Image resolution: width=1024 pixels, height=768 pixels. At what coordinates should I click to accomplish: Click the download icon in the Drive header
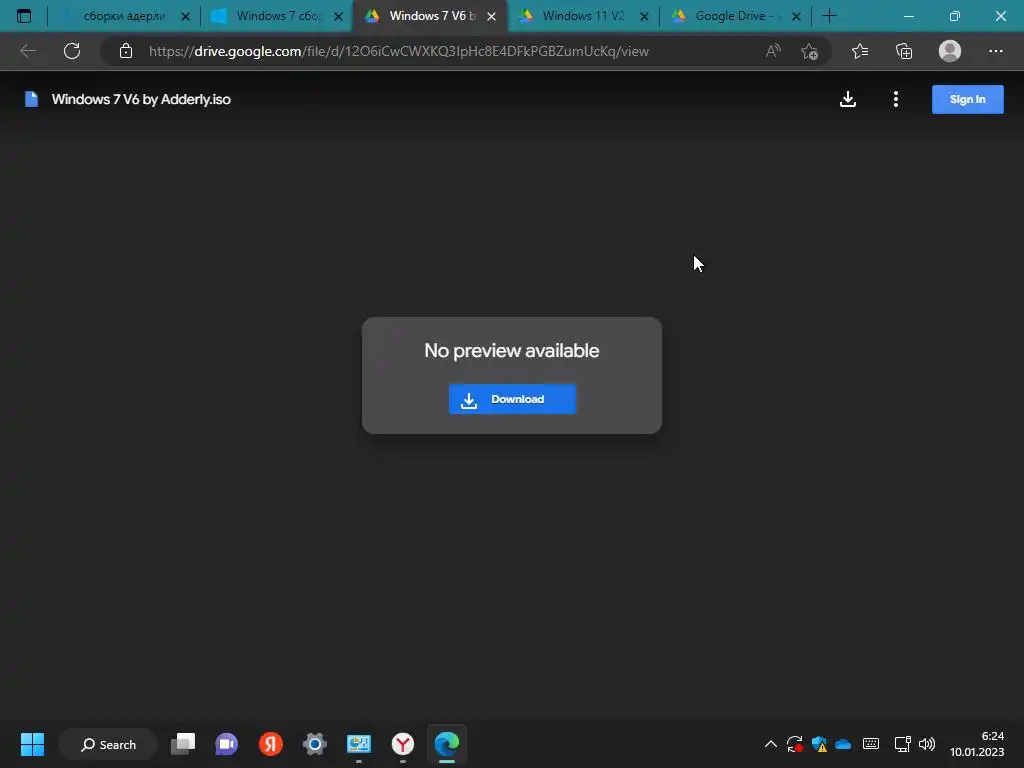[848, 99]
